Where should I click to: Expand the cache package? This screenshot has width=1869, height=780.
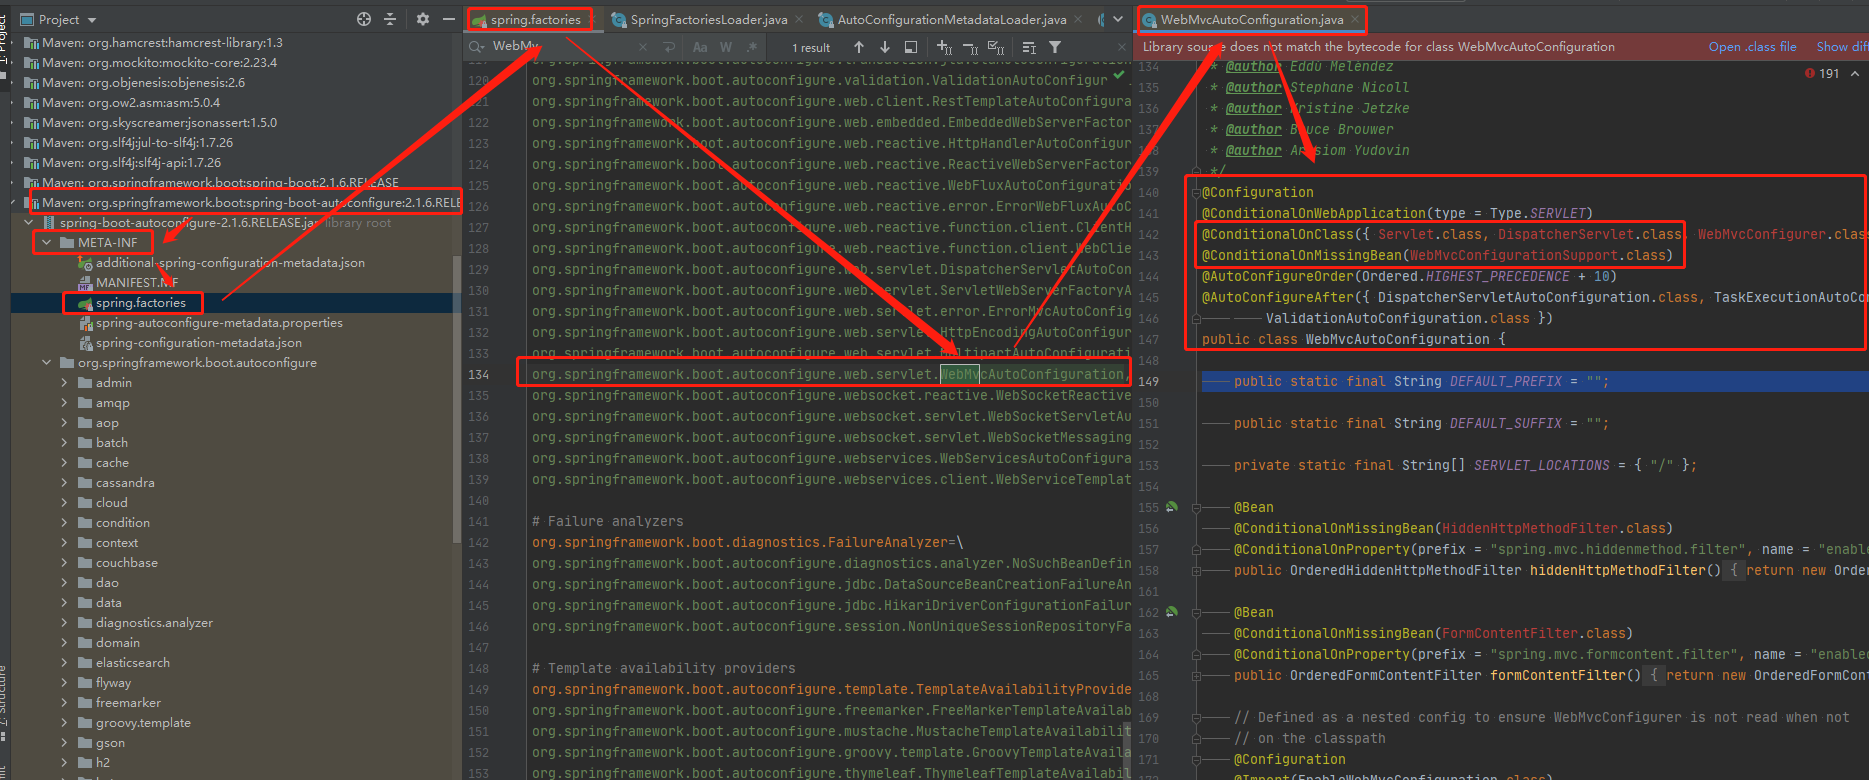coord(64,463)
